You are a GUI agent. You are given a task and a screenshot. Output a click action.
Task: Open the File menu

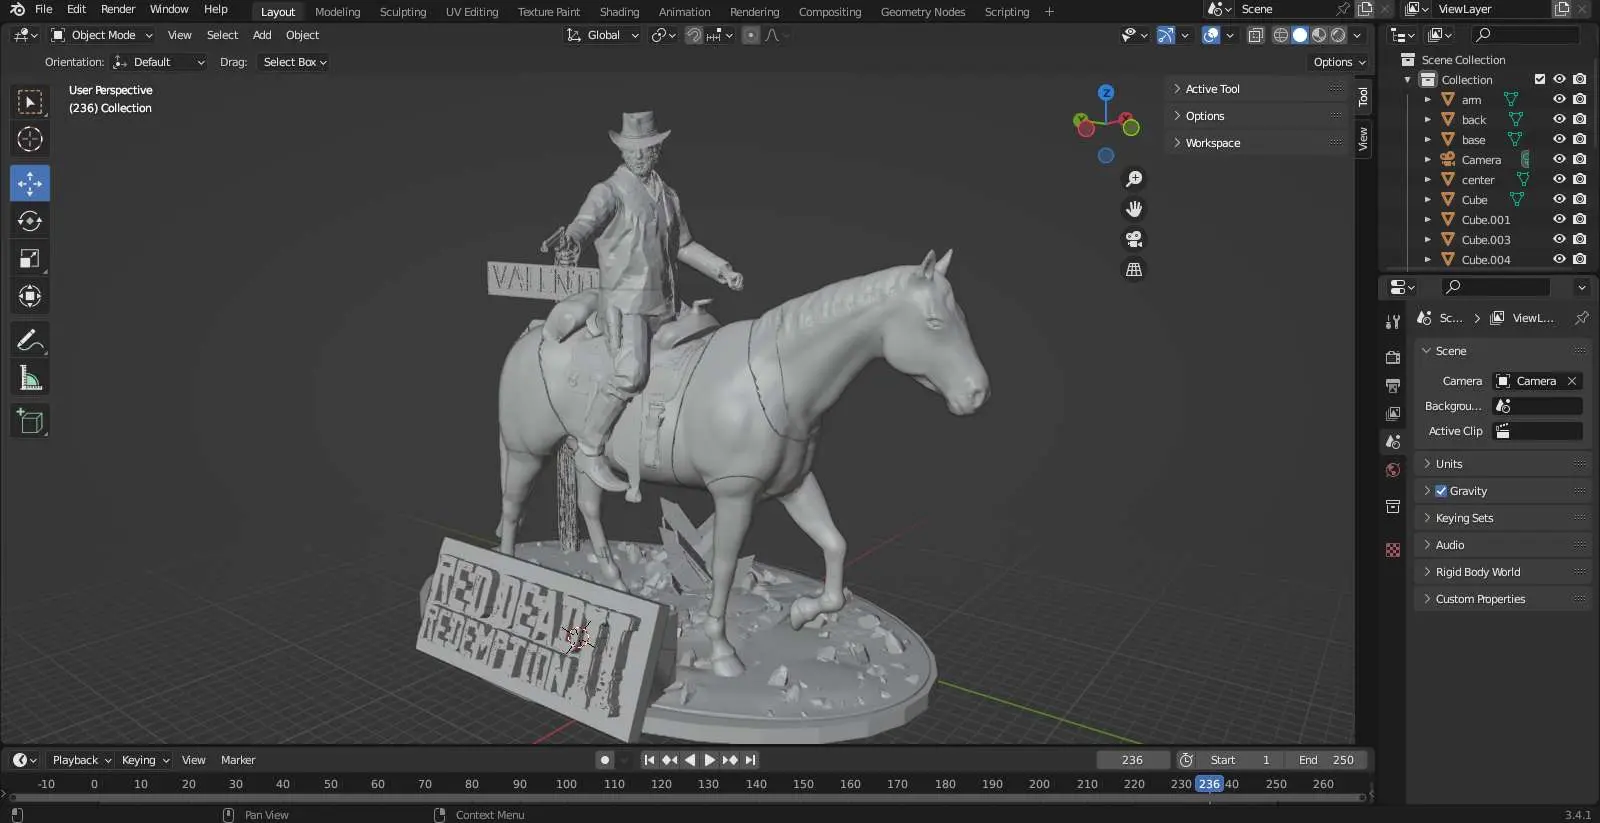(44, 9)
